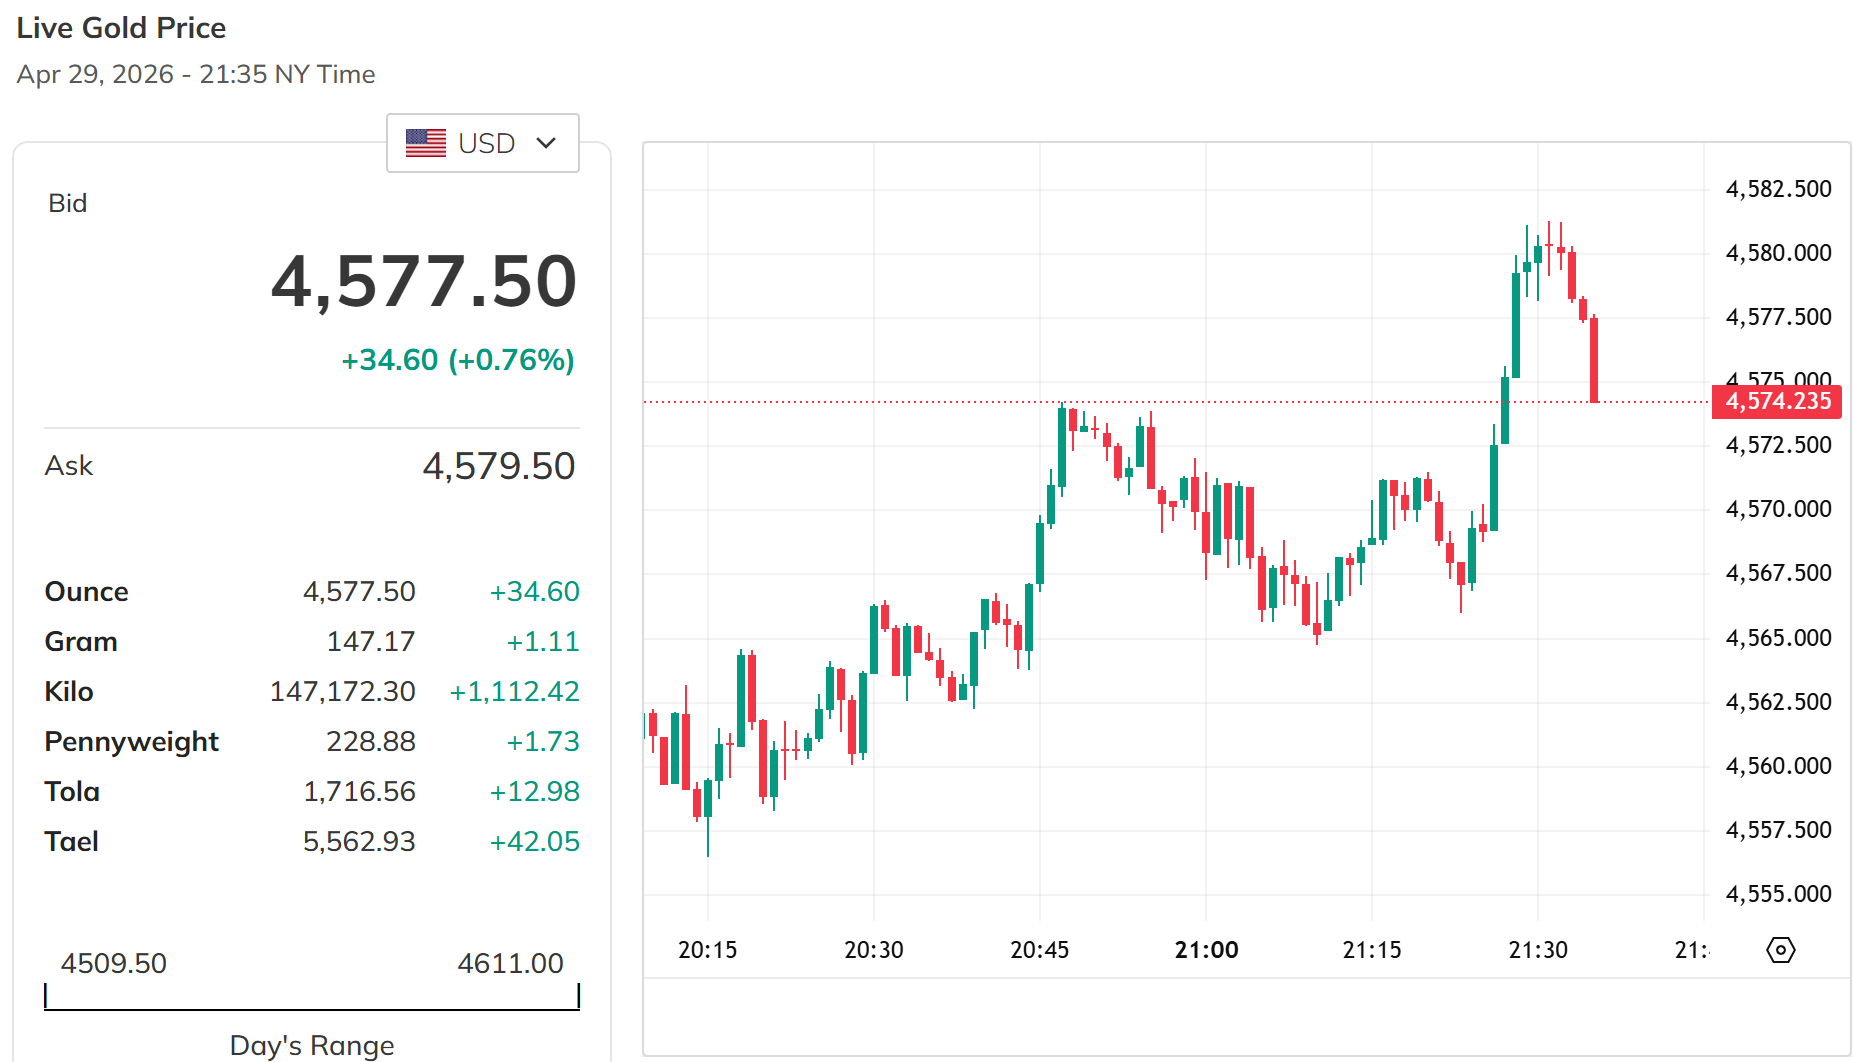
Task: Click the 4,580.000 price axis label
Action: coord(1778,253)
